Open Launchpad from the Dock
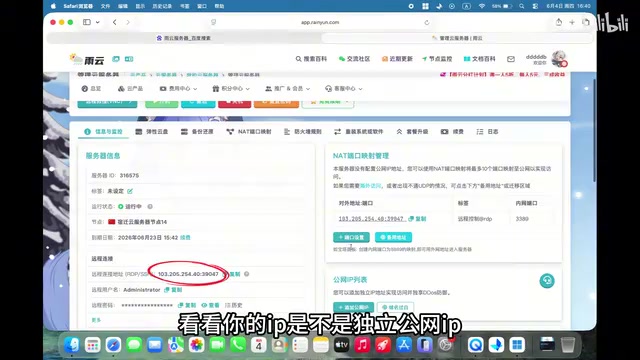The height and width of the screenshot is (360, 640). (93, 345)
